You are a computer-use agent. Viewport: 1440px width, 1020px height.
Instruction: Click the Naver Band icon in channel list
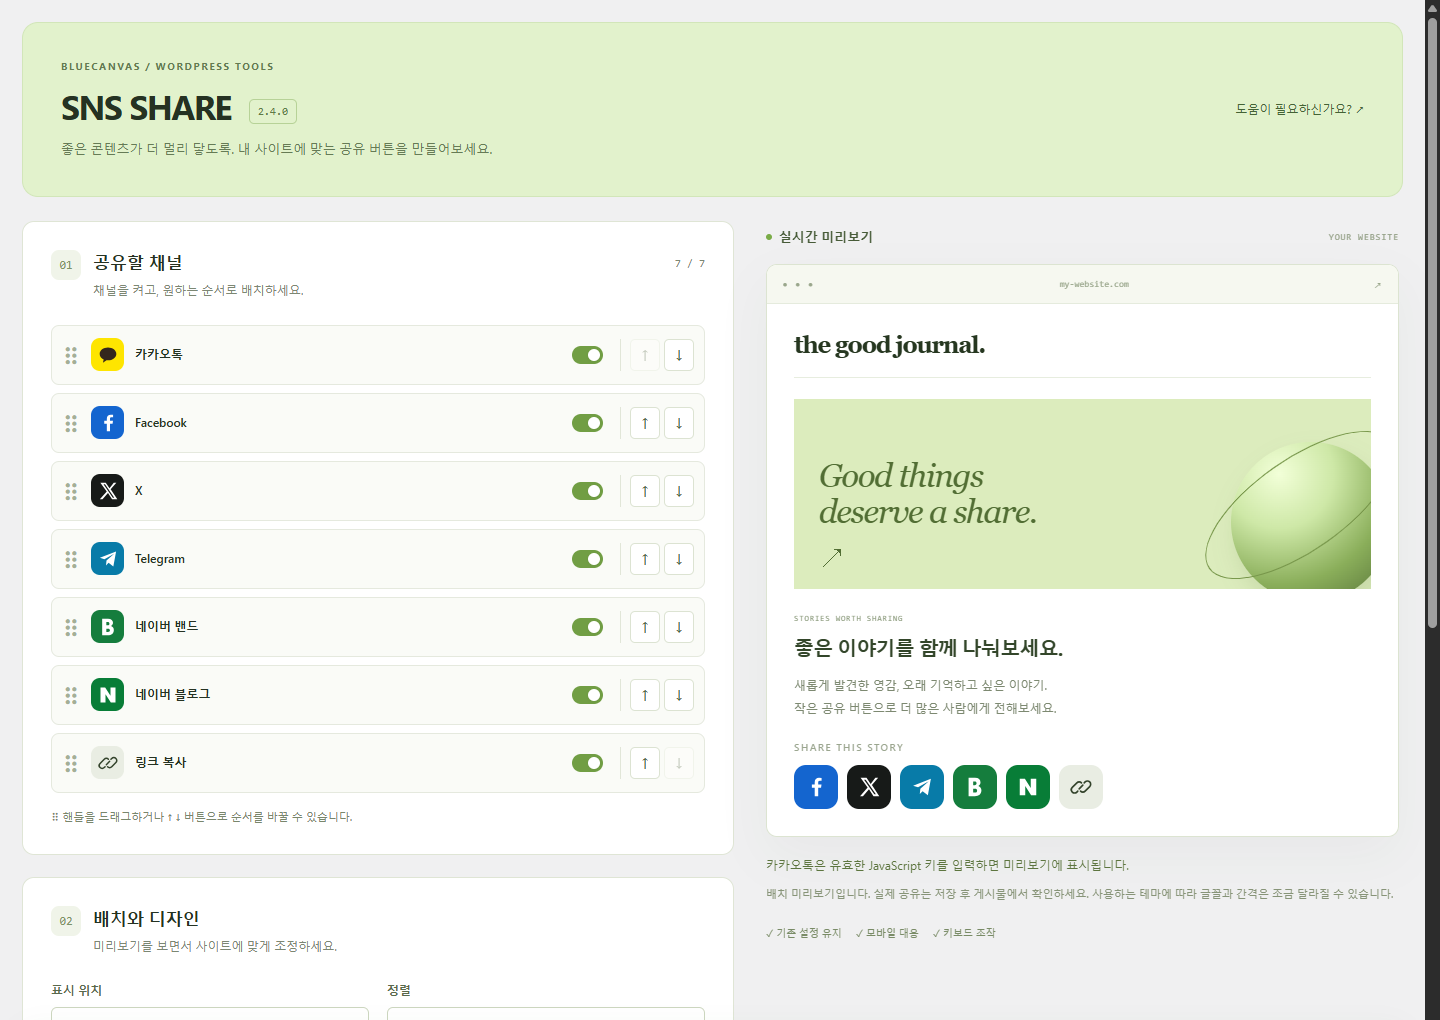click(107, 627)
